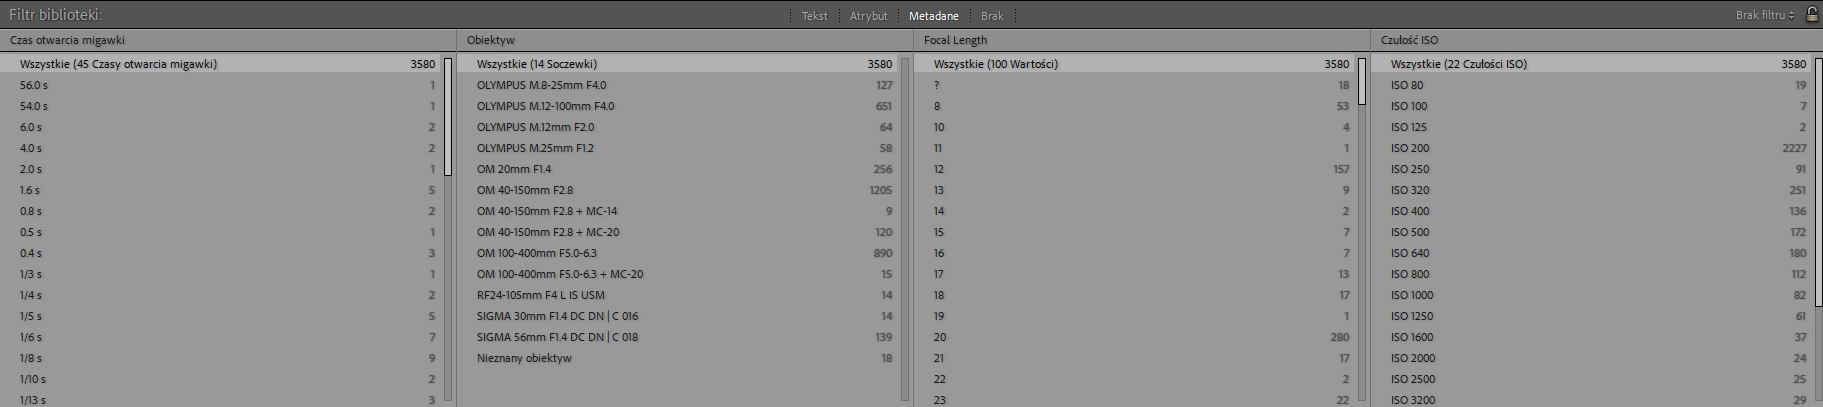Viewport: 1823px width, 407px height.
Task: Open the Czas otwarcia migawki column menu
Action: pos(67,40)
